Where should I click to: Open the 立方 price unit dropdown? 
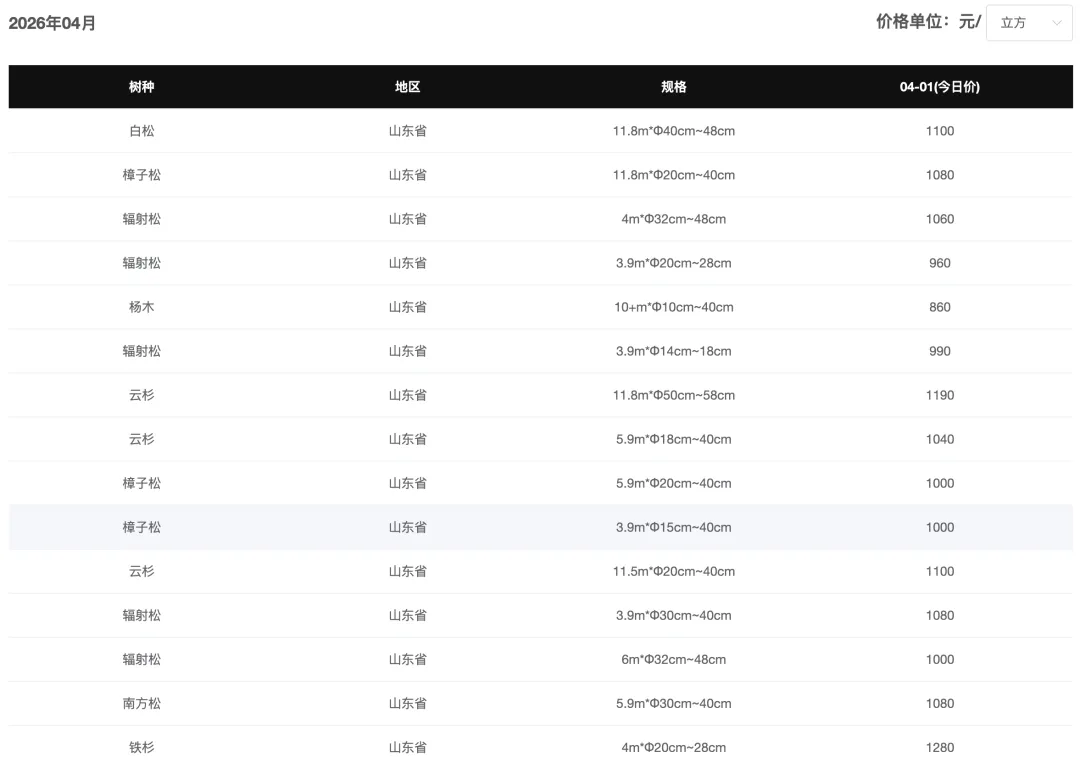pyautogui.click(x=1029, y=23)
